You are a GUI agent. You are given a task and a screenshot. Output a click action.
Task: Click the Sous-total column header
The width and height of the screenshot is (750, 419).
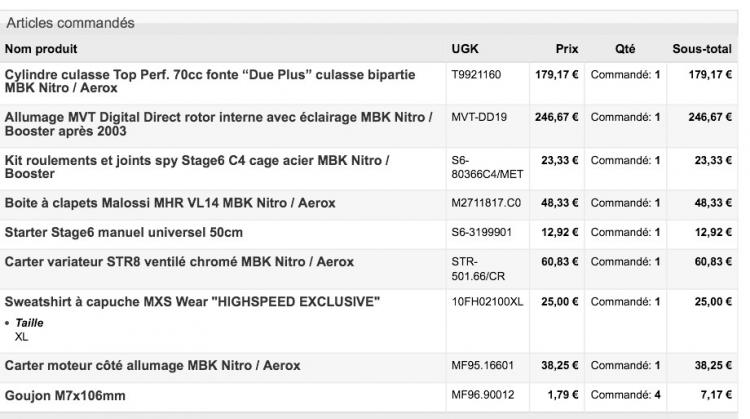click(702, 49)
